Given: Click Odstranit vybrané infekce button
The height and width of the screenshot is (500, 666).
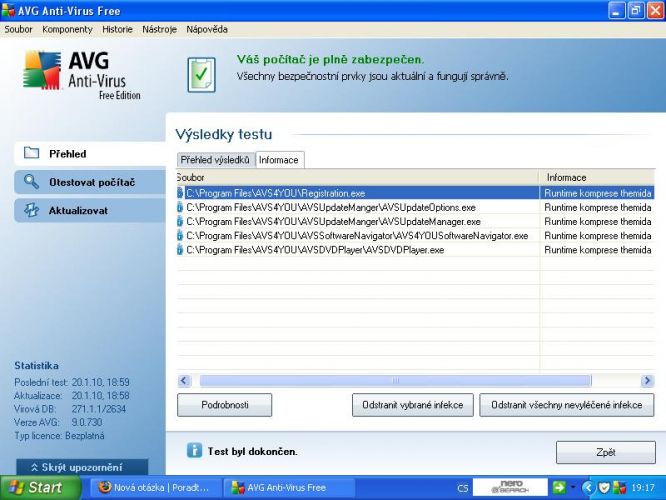Looking at the screenshot, I should point(412,405).
